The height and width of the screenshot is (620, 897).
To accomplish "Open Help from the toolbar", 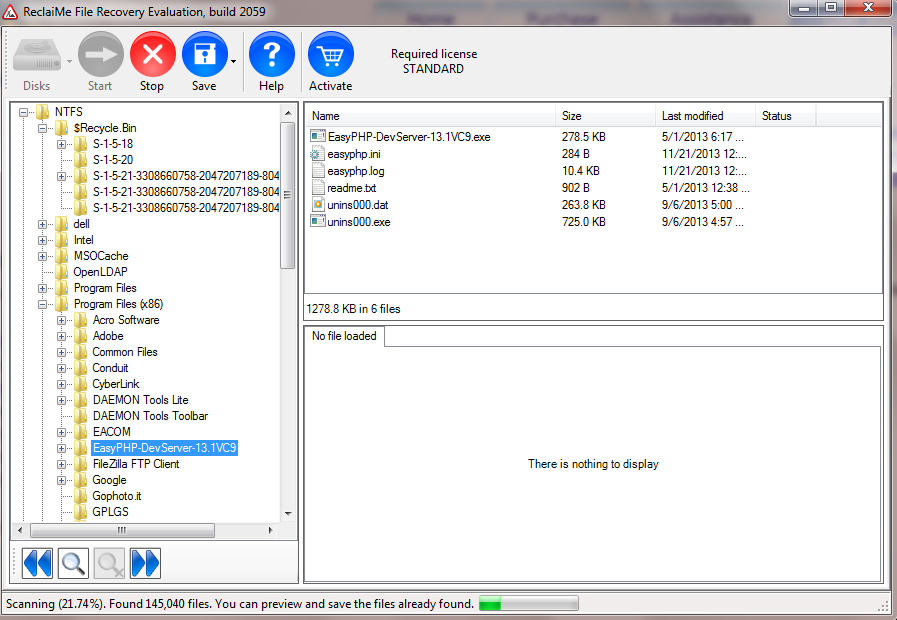I will [x=271, y=55].
